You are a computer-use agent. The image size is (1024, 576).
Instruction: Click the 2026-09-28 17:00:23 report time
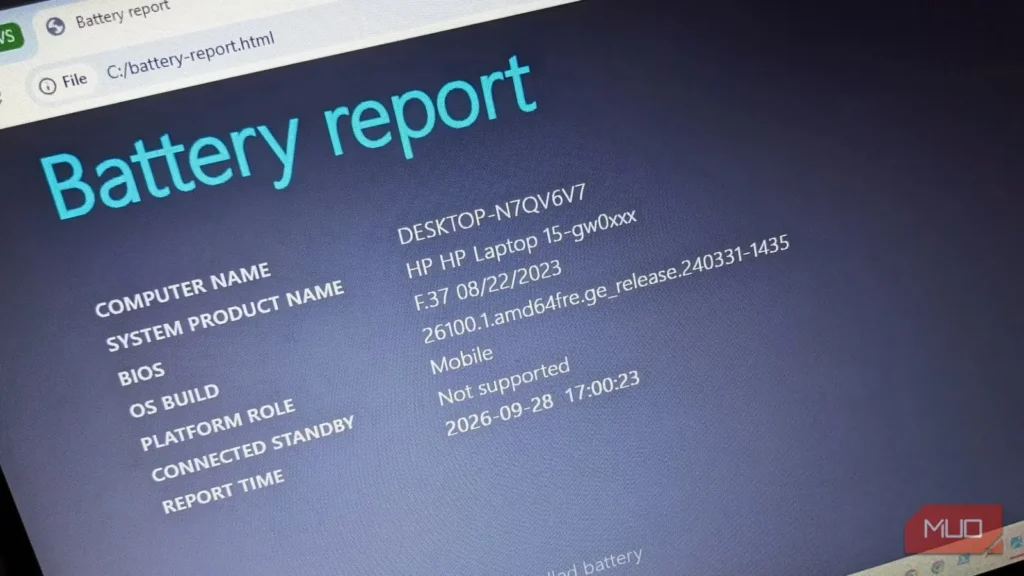(x=542, y=404)
